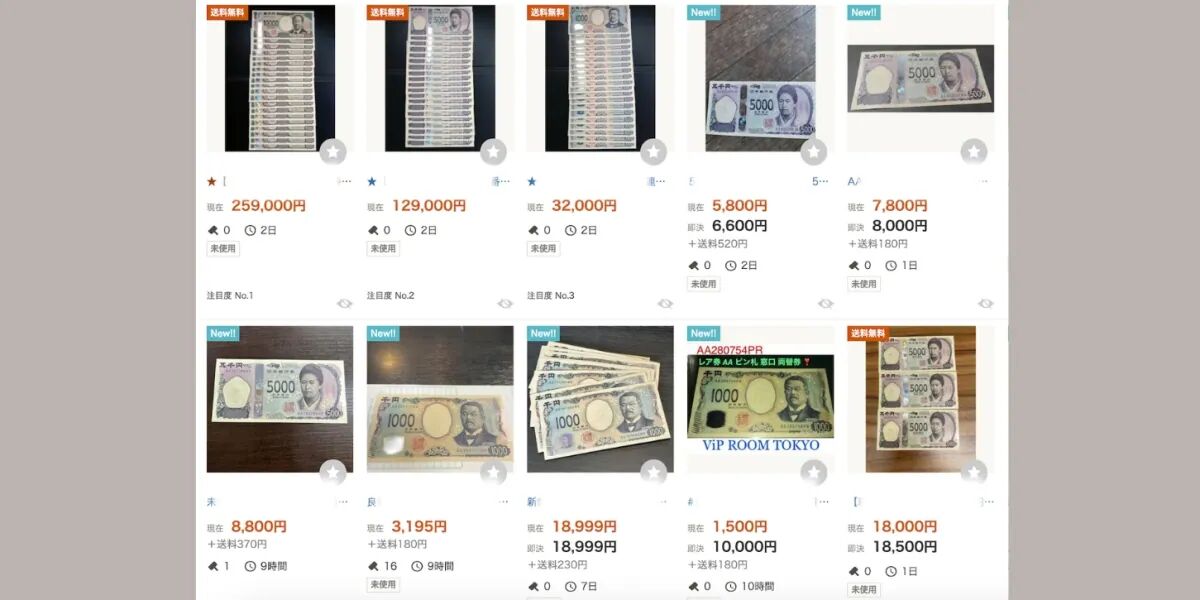The width and height of the screenshot is (1200, 600).
Task: Star the ViP ROOM TOKYO listing
Action: click(813, 472)
